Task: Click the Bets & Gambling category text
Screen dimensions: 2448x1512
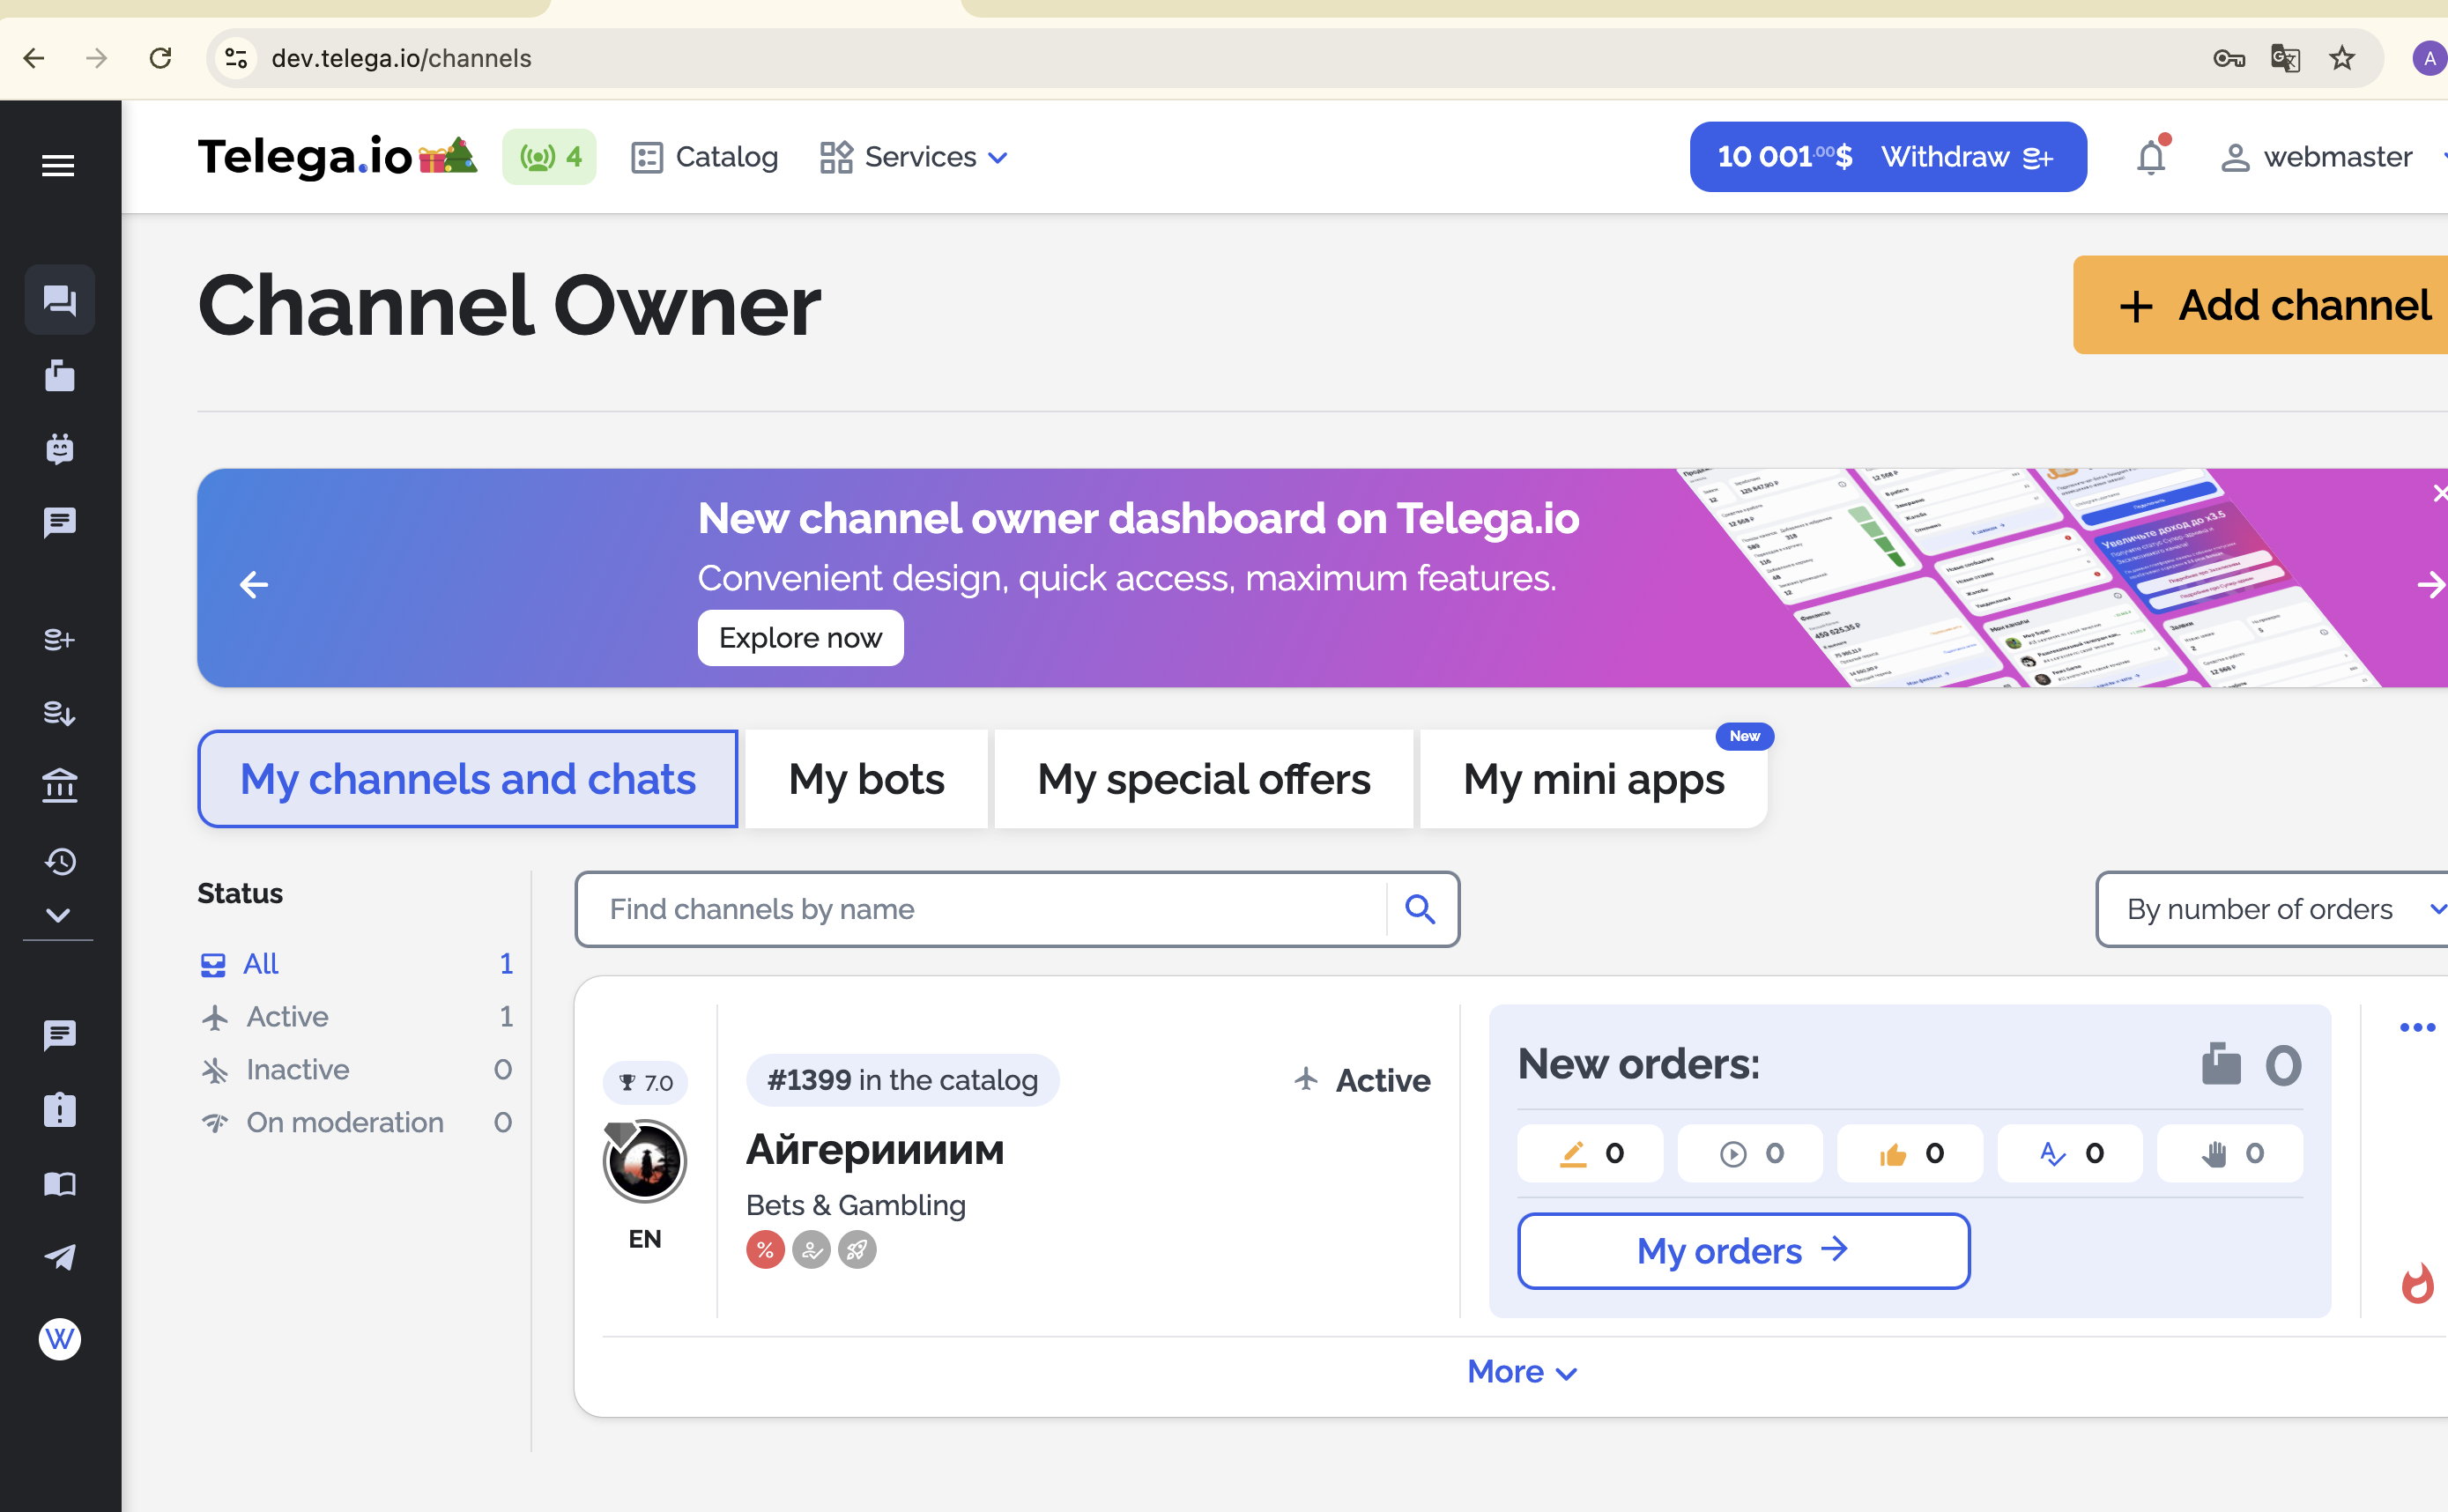Action: (856, 1205)
